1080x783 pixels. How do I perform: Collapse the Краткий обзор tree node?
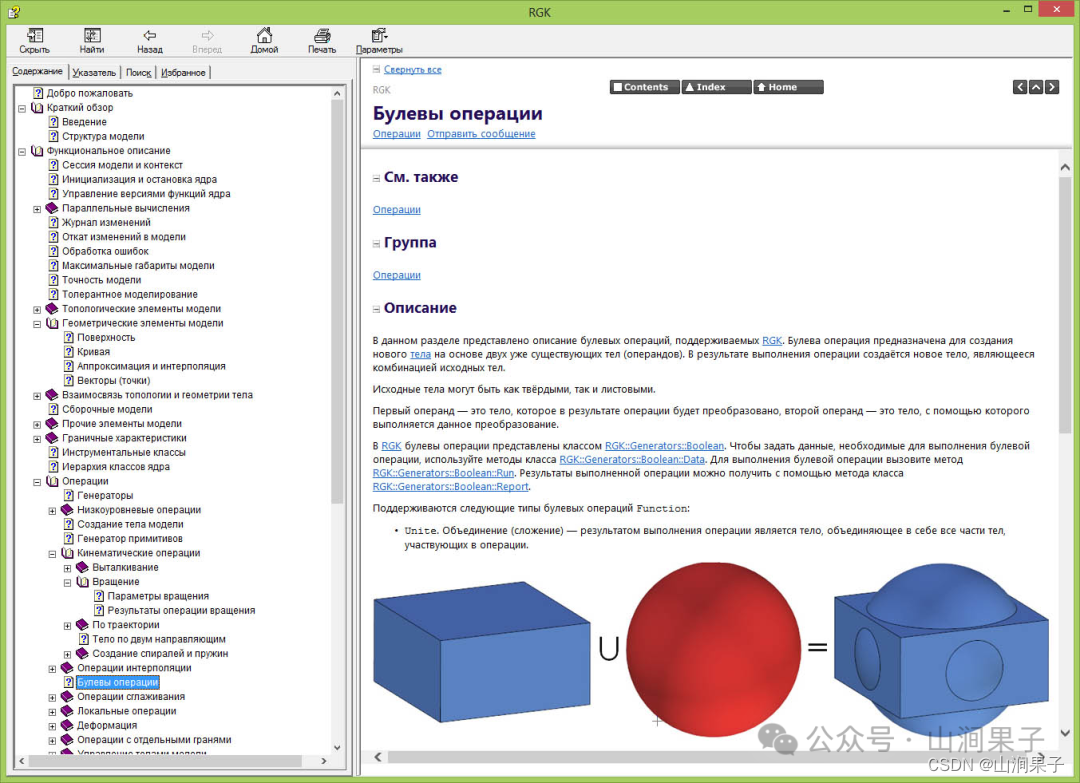pos(22,108)
